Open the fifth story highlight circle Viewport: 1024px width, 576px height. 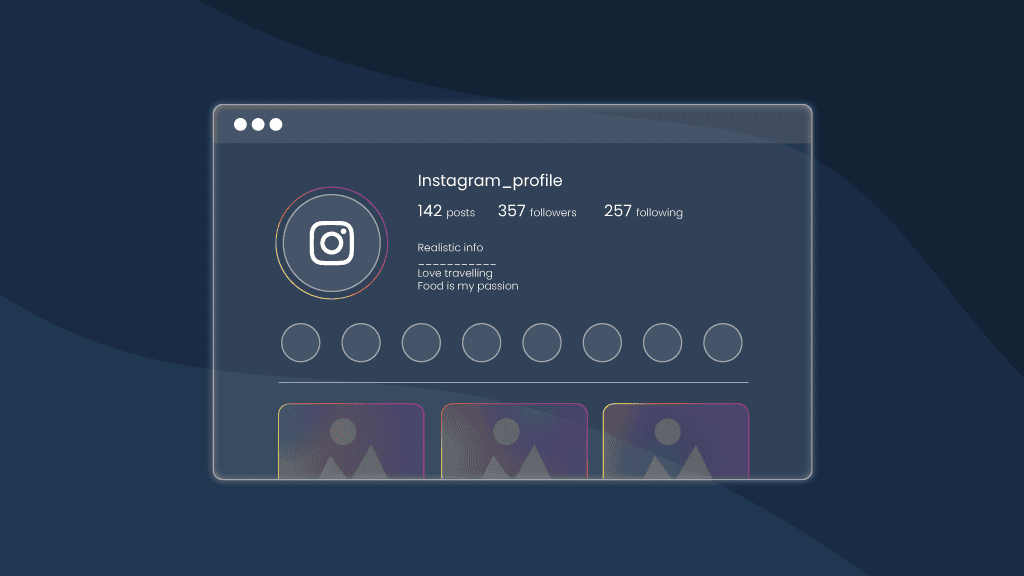(542, 342)
